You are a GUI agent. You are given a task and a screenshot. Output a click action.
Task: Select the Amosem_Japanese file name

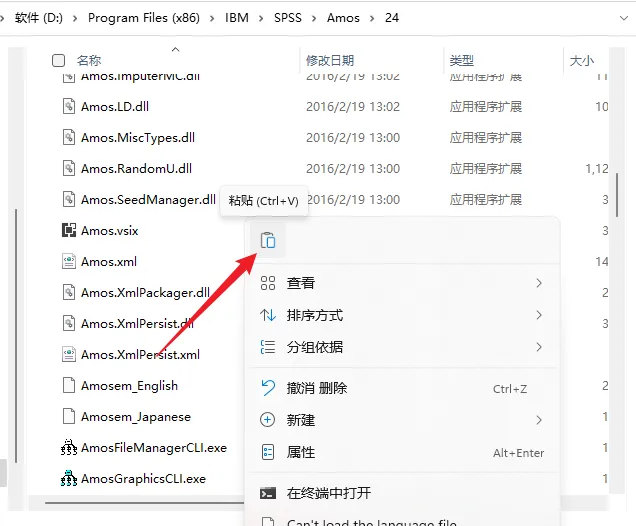136,417
